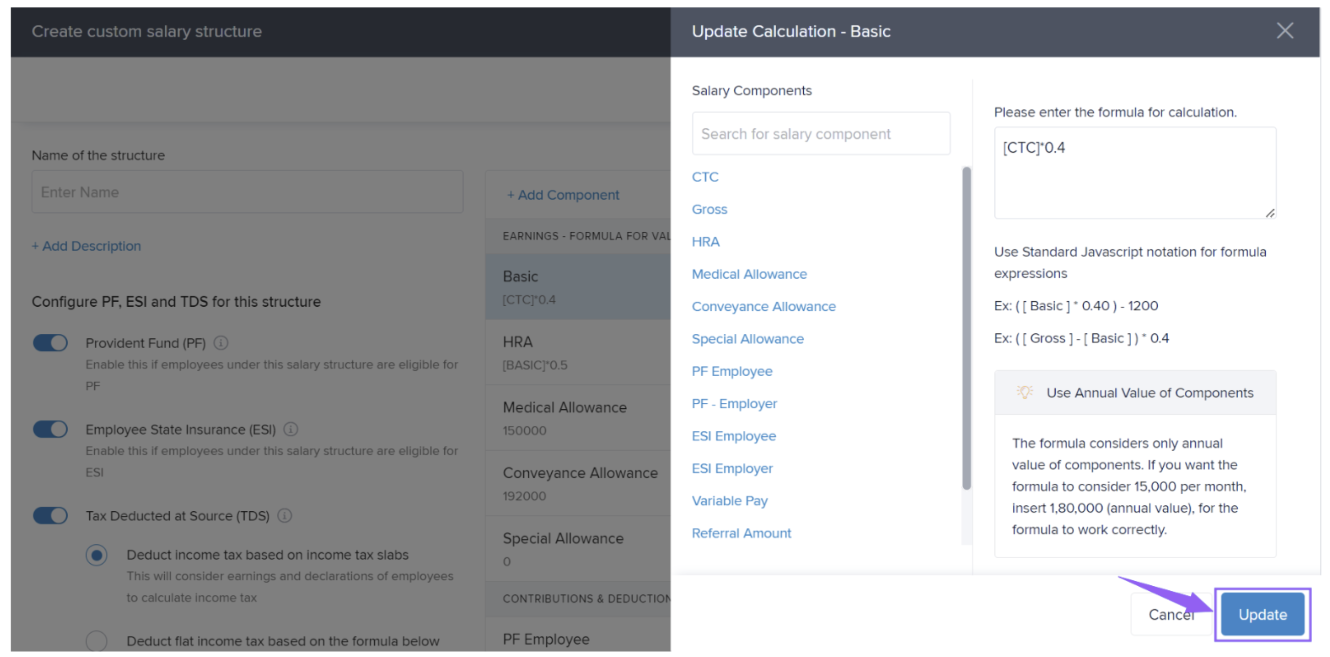Insert CTC component into formula
The height and width of the screenshot is (657, 1330).
click(705, 177)
